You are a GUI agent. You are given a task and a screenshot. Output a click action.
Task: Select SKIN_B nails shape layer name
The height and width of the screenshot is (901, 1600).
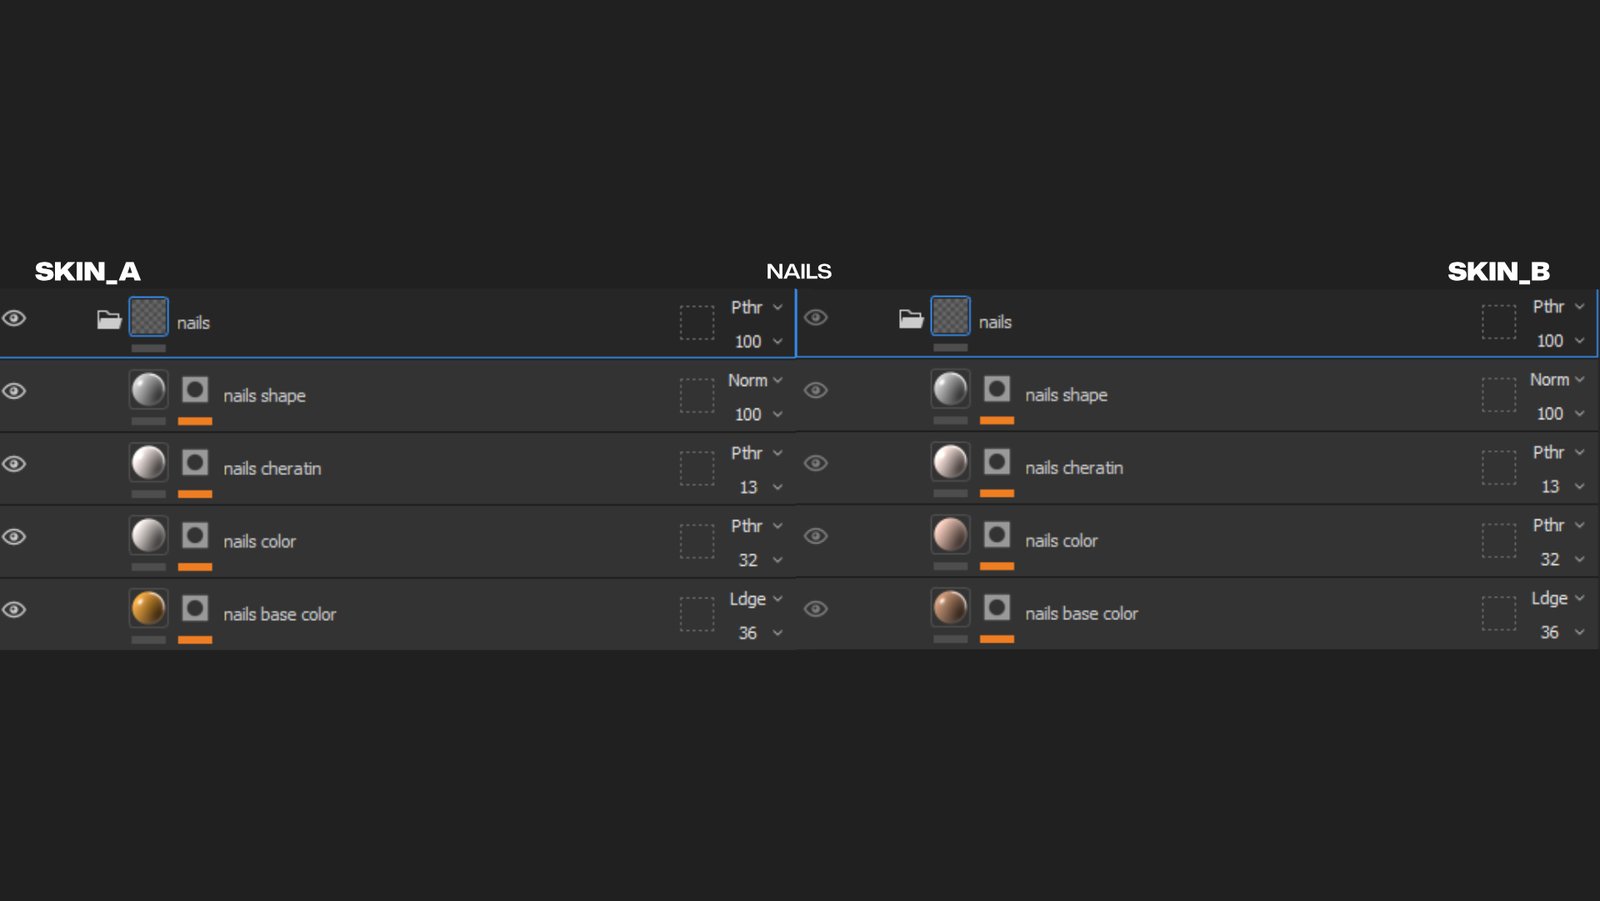click(x=1066, y=395)
